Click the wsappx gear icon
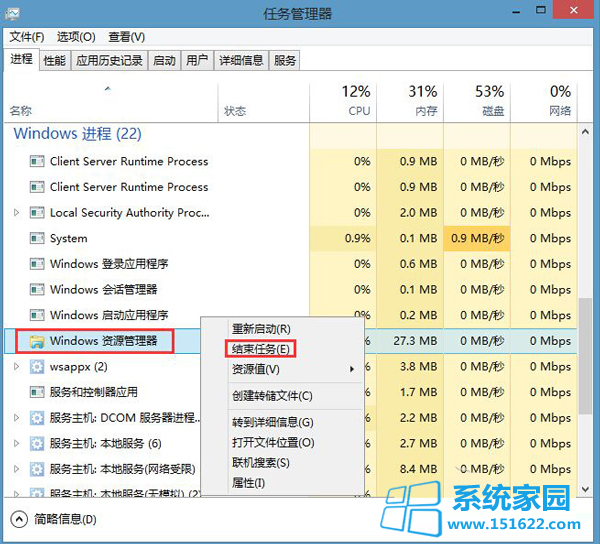Screen dimensions: 600x544 click(37, 367)
